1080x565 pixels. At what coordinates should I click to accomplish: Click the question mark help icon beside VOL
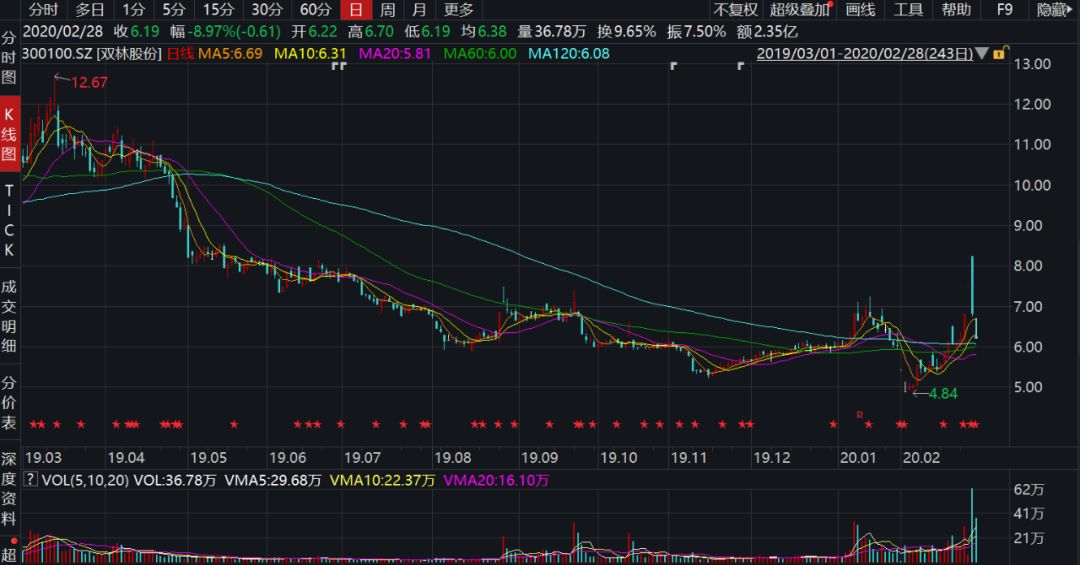(31, 480)
